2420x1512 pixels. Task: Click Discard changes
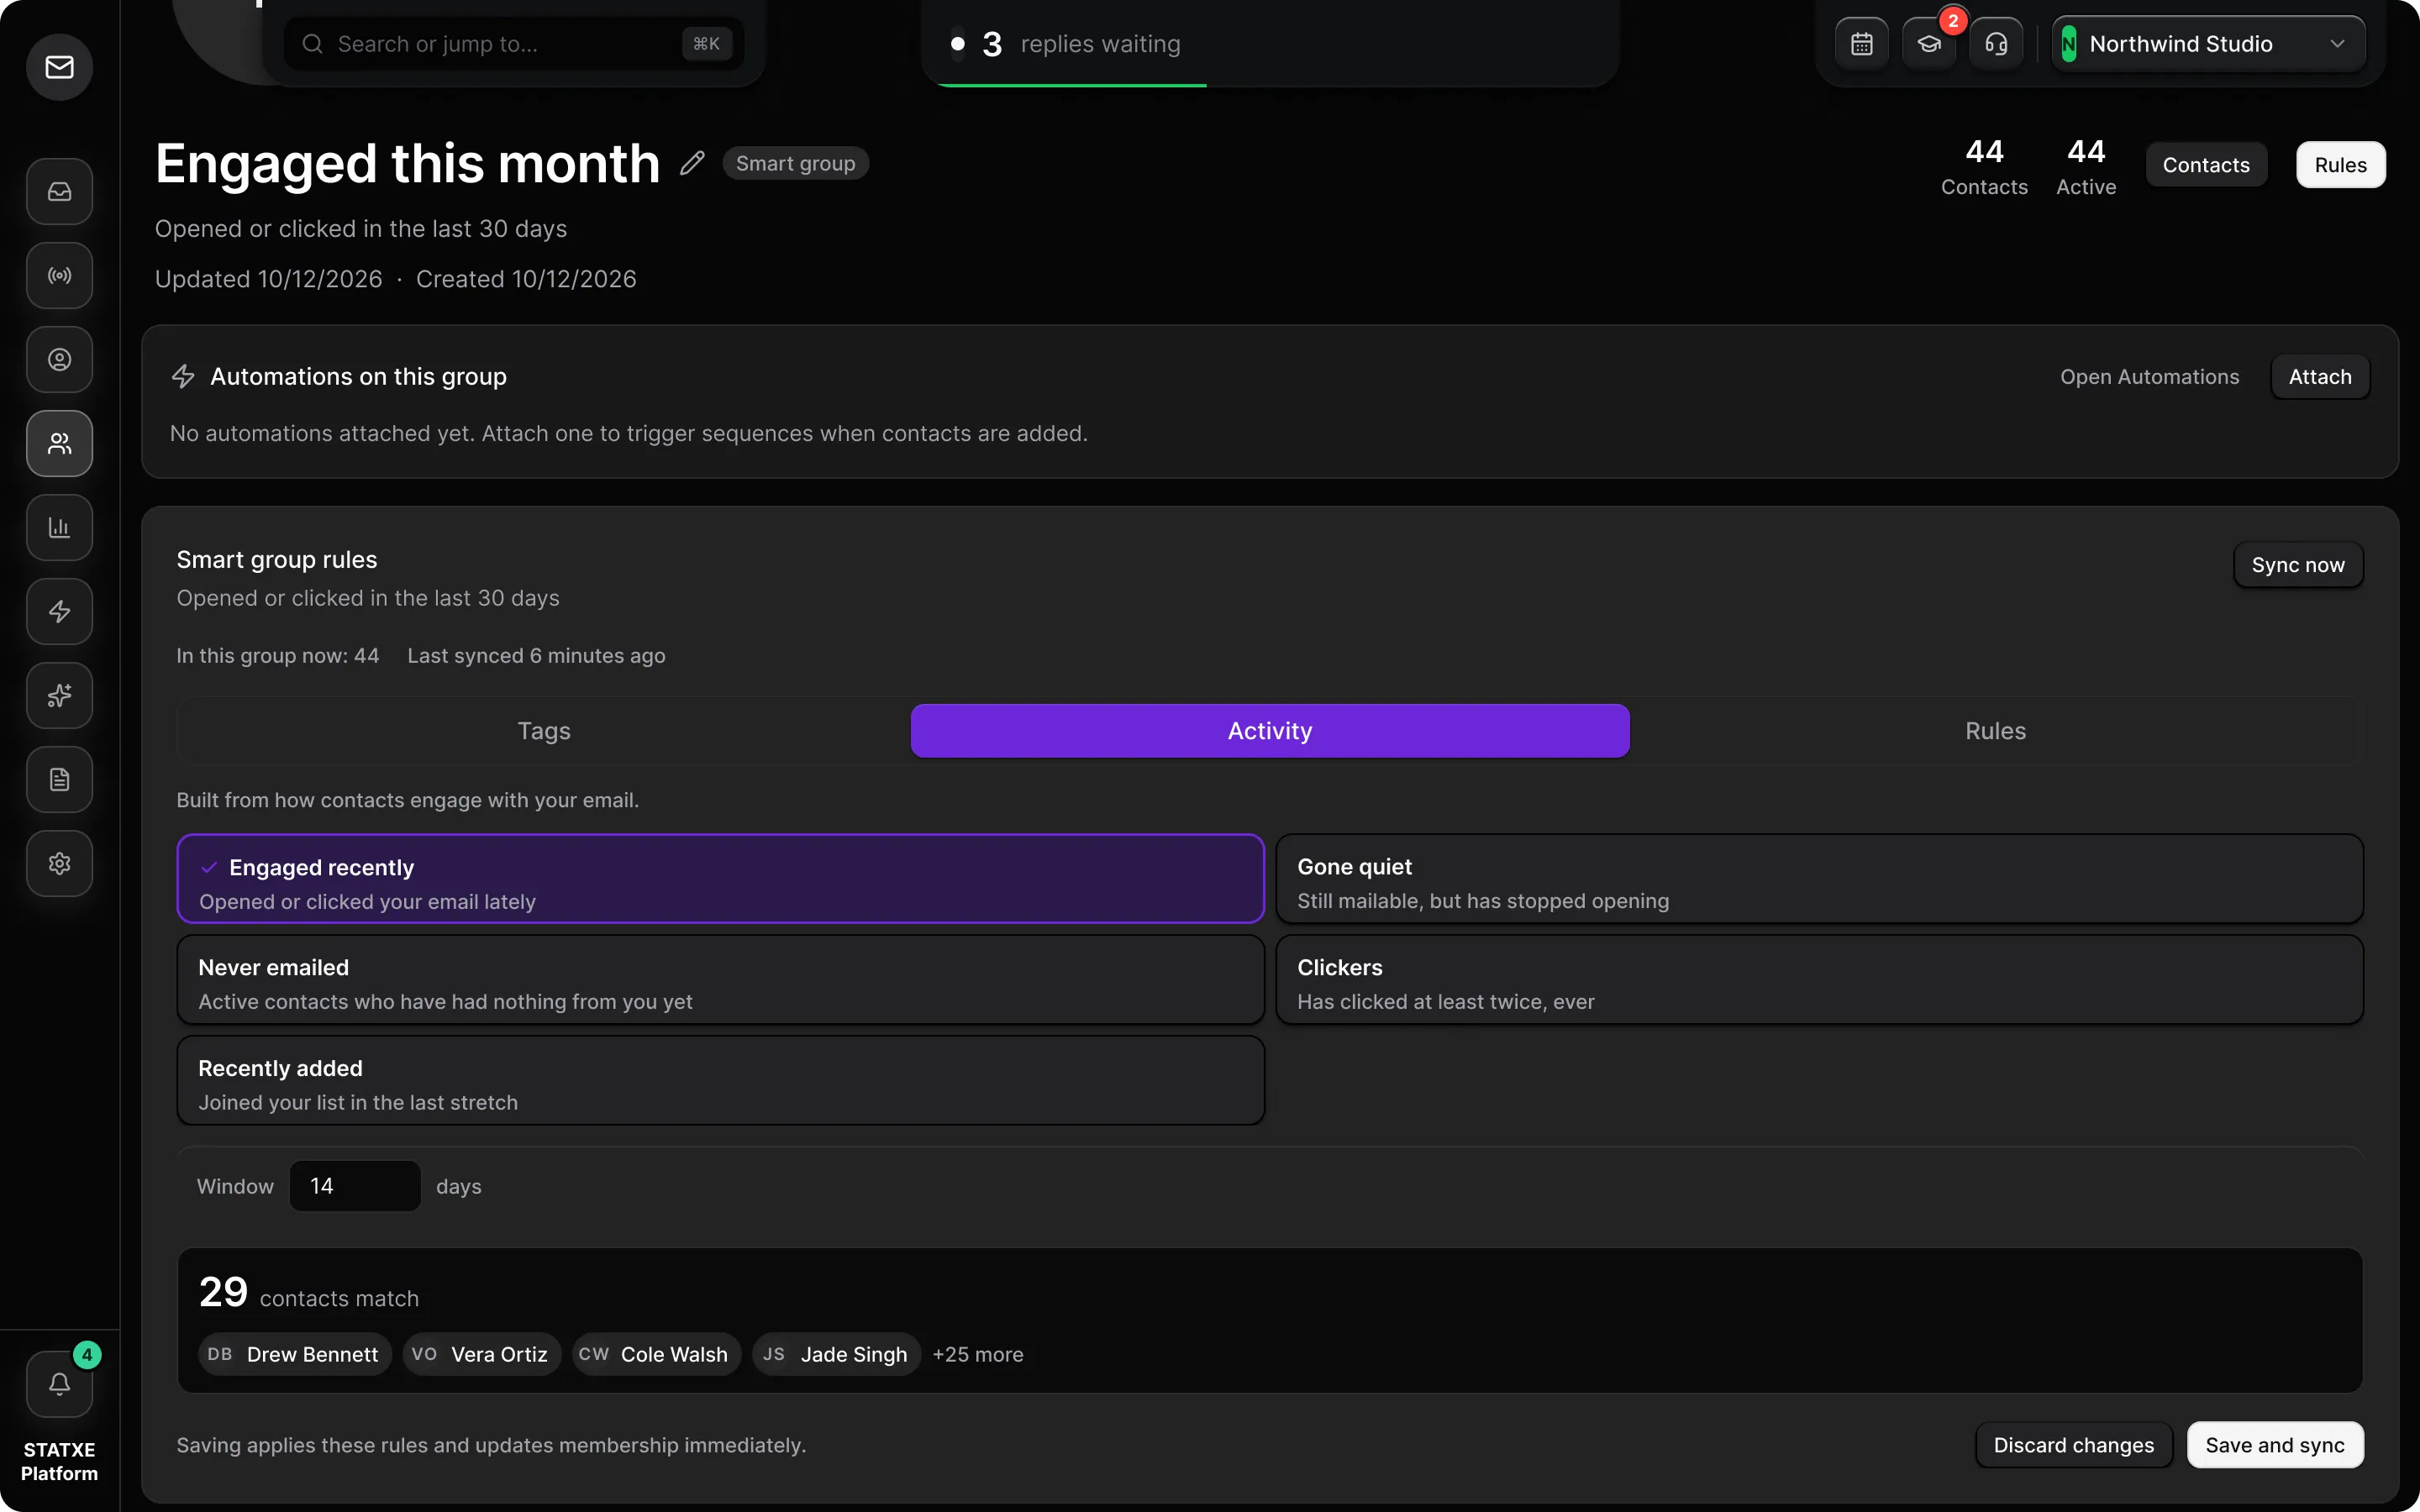click(2074, 1445)
